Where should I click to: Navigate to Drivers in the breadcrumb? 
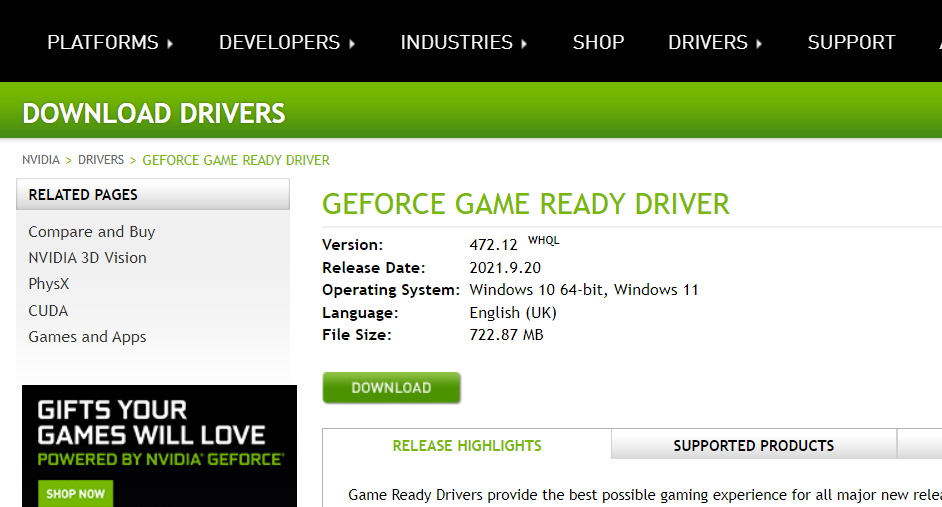(101, 160)
